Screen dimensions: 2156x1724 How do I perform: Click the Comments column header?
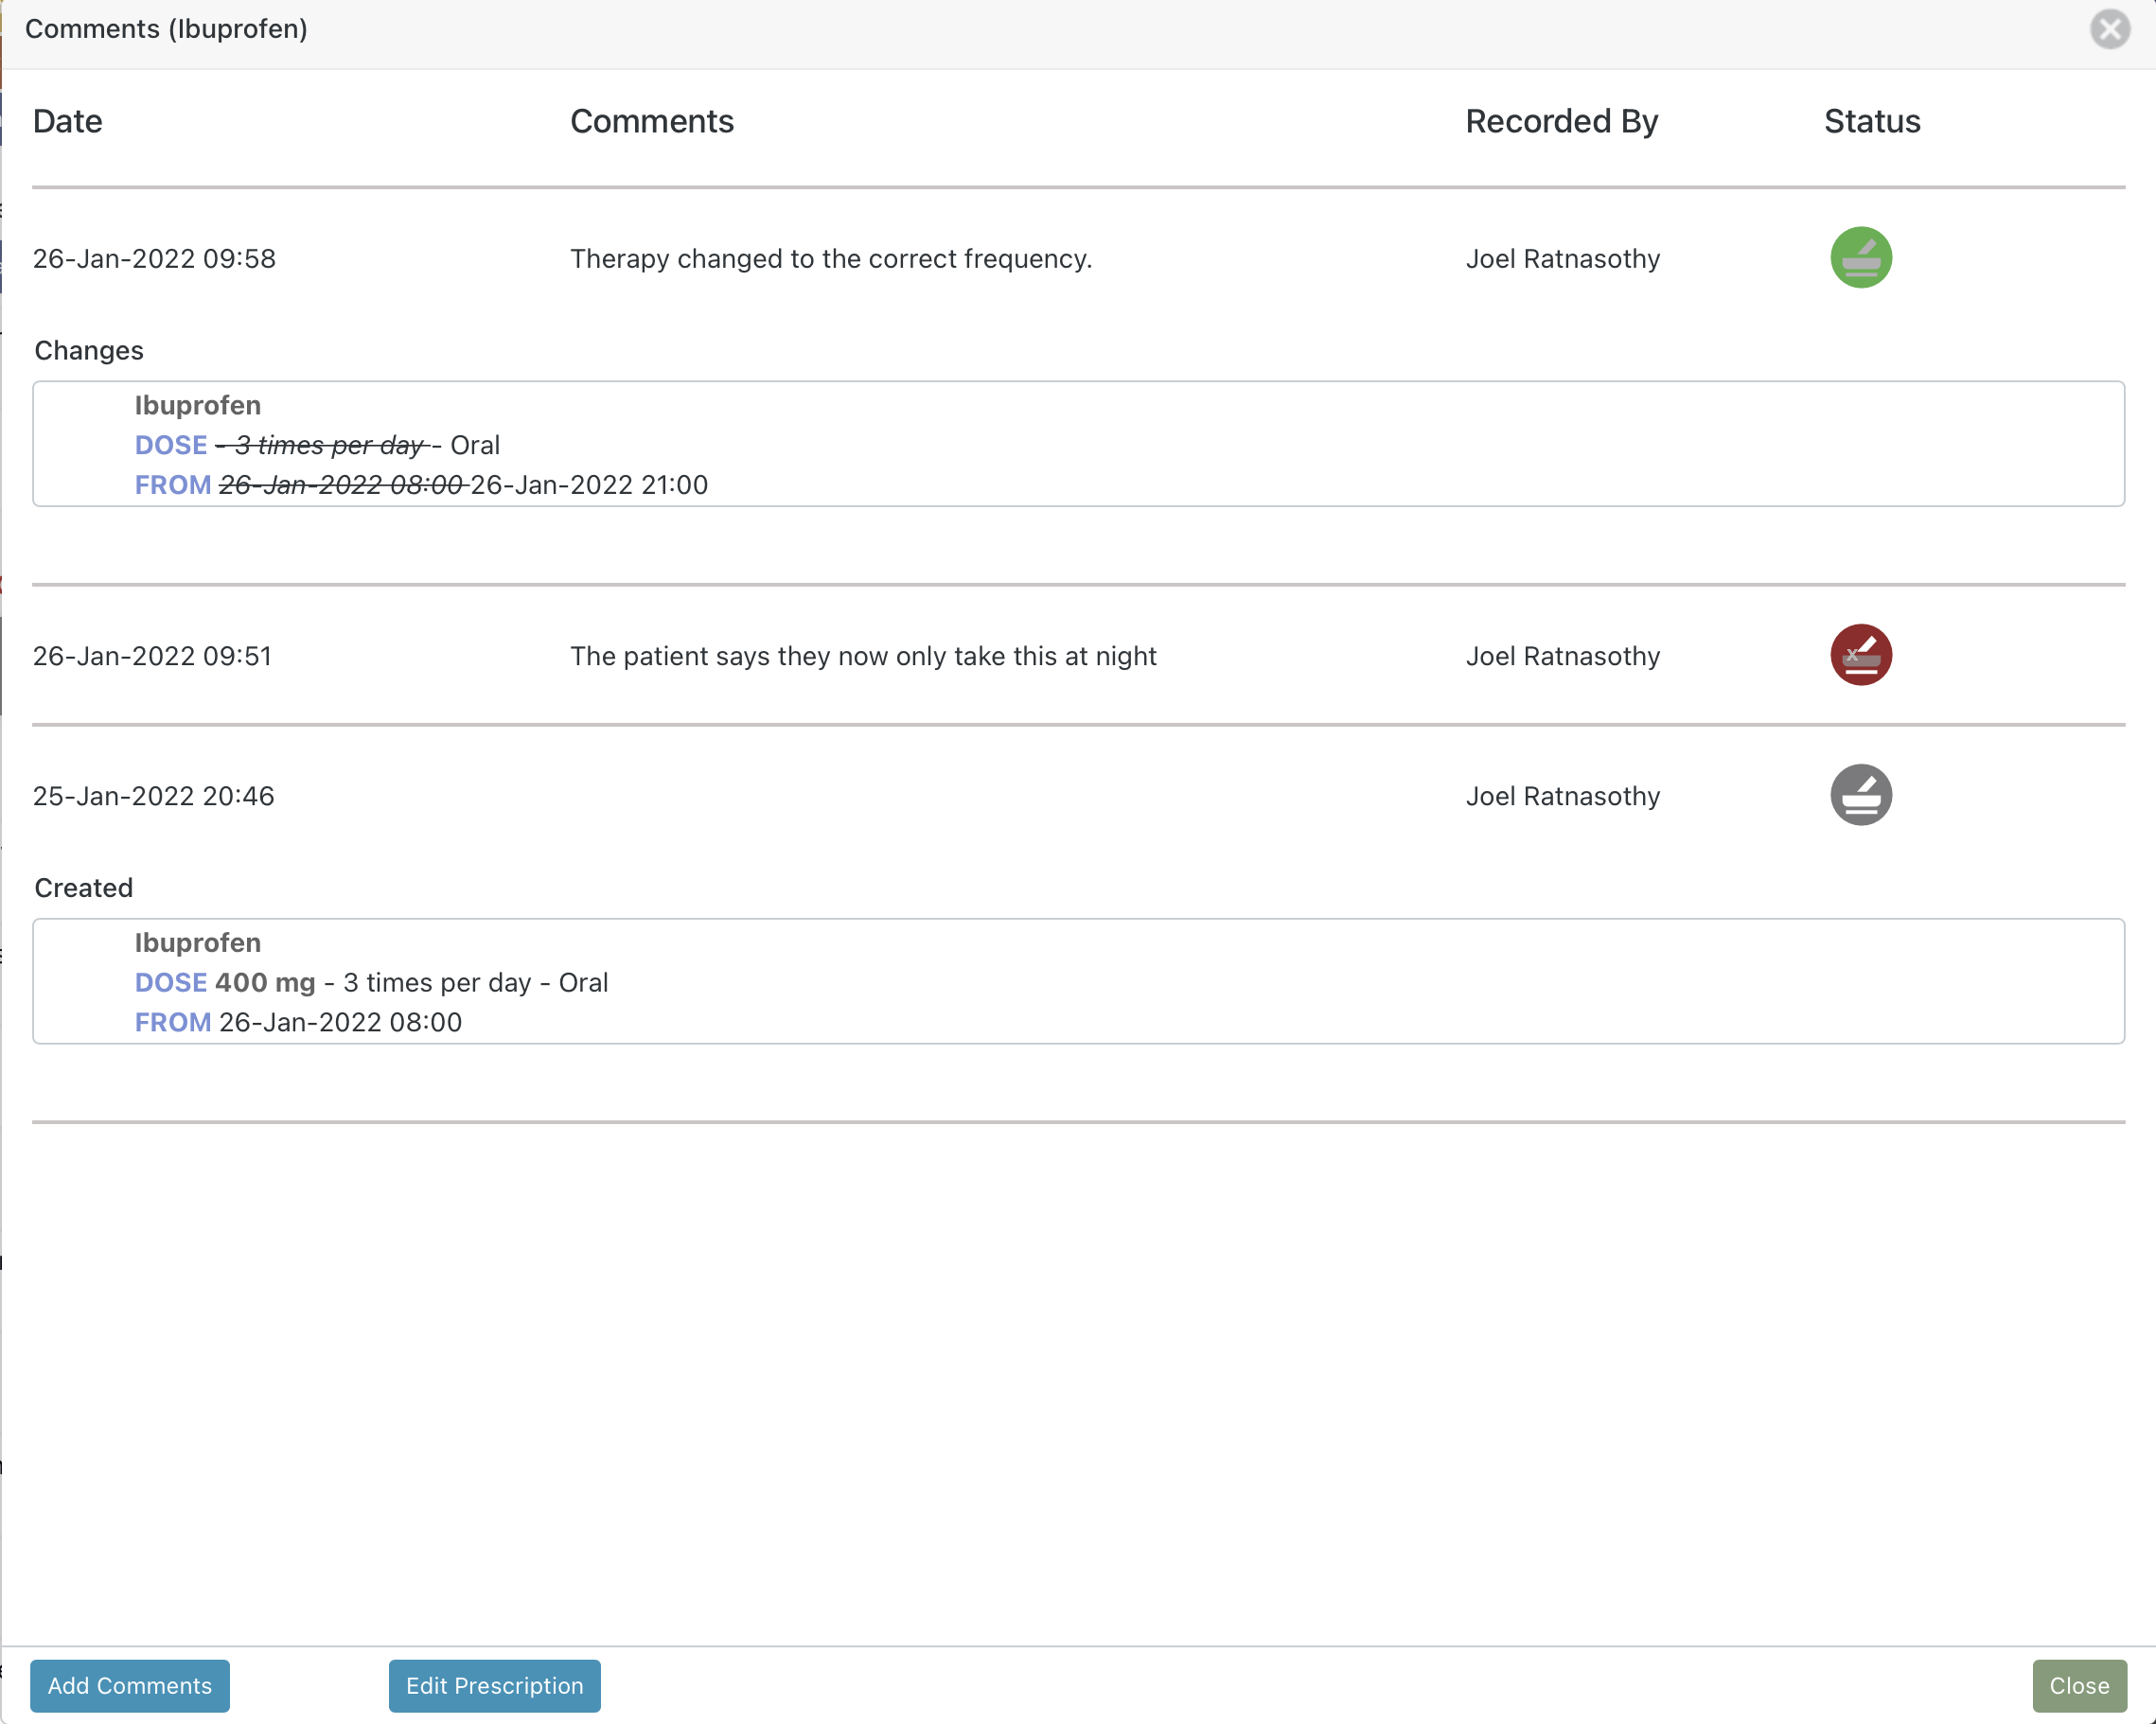(652, 121)
